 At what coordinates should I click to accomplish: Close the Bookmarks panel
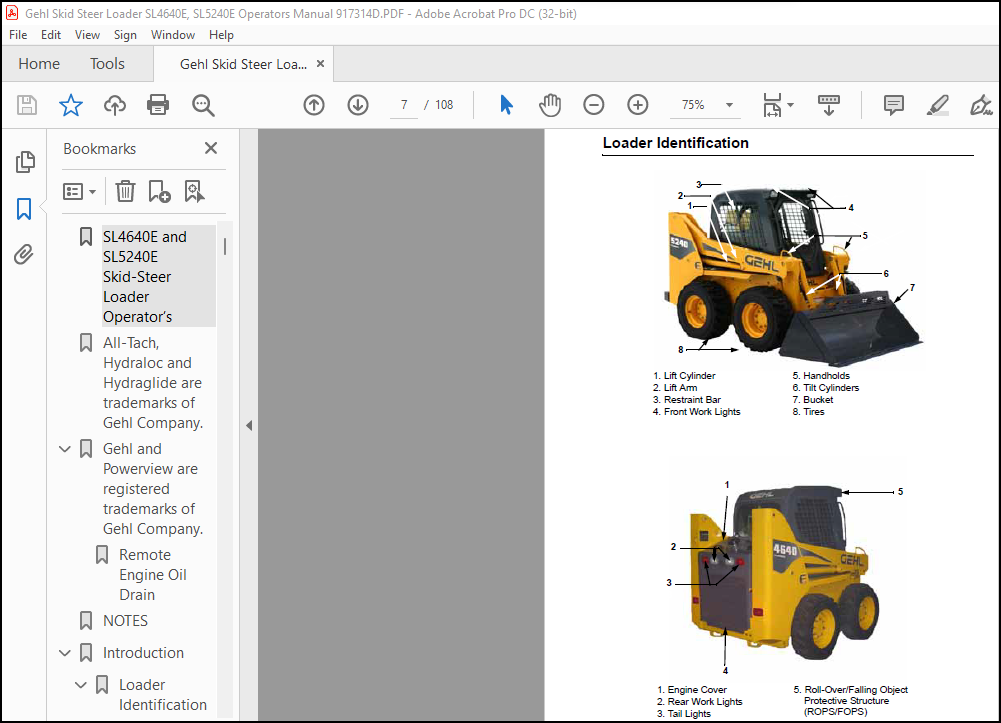(x=211, y=148)
